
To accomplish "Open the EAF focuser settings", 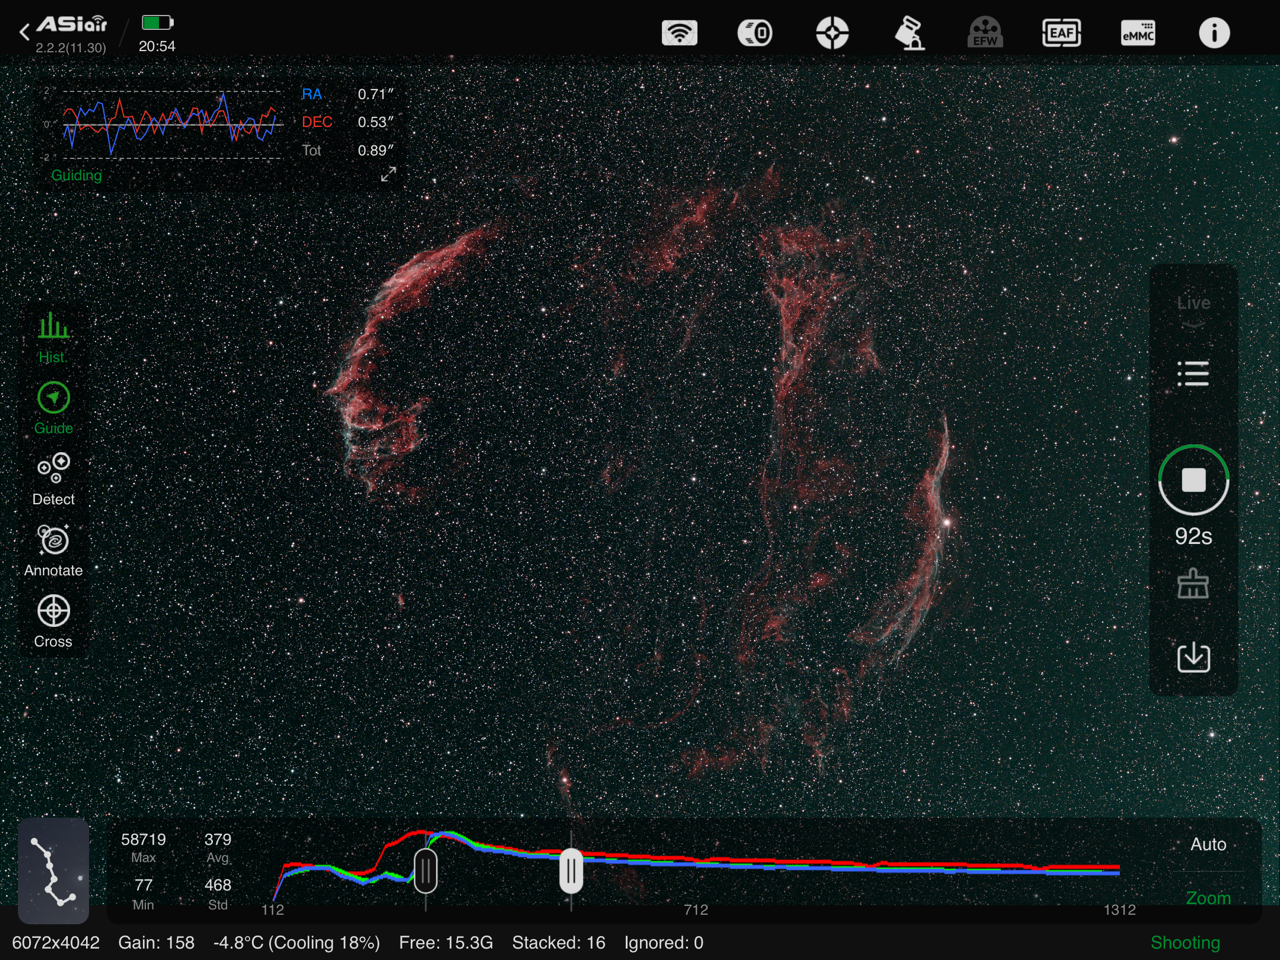I will pyautogui.click(x=1061, y=33).
